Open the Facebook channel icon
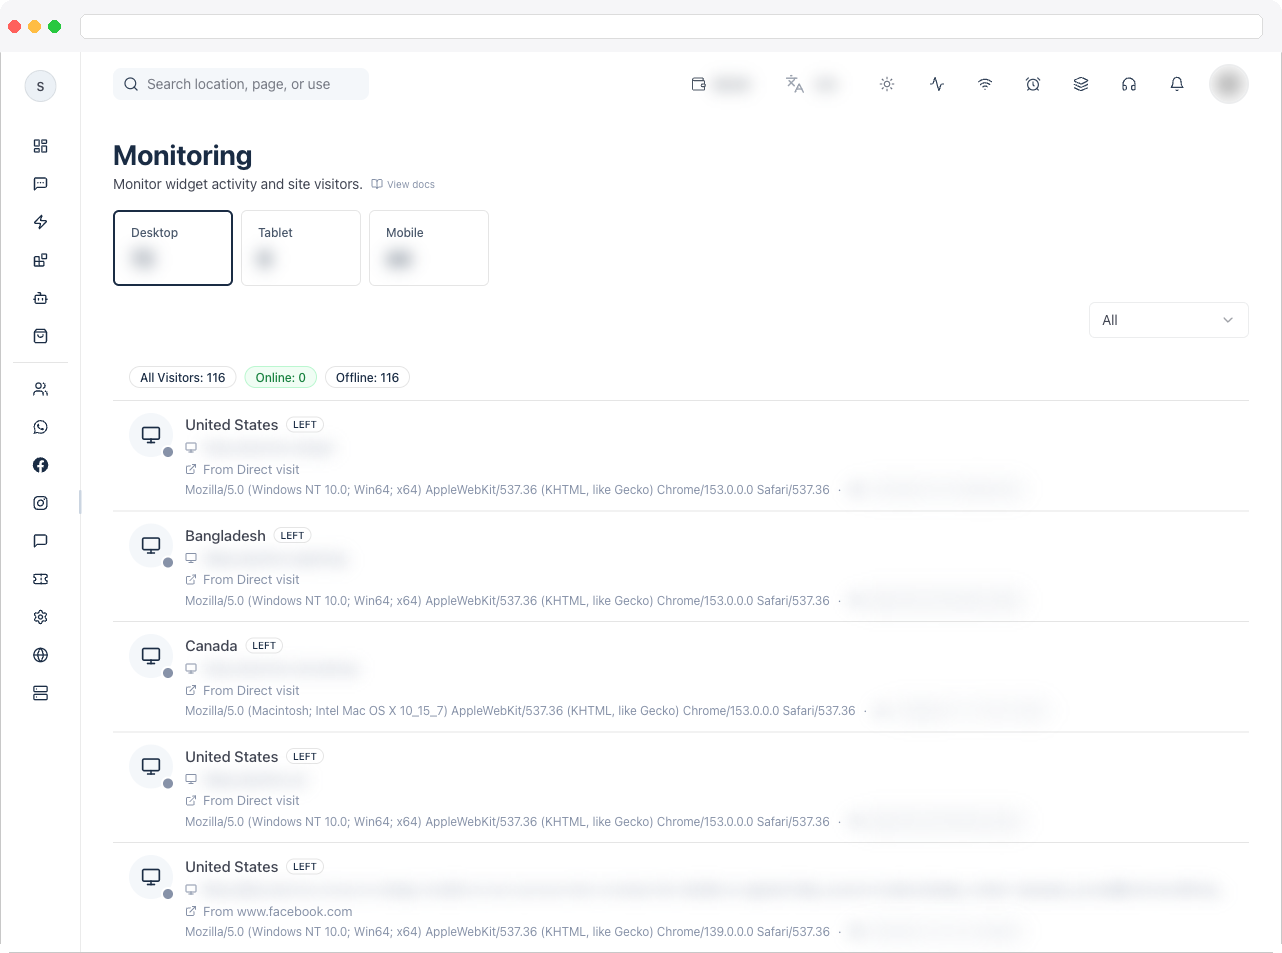Viewport: 1282px width, 953px height. [40, 465]
